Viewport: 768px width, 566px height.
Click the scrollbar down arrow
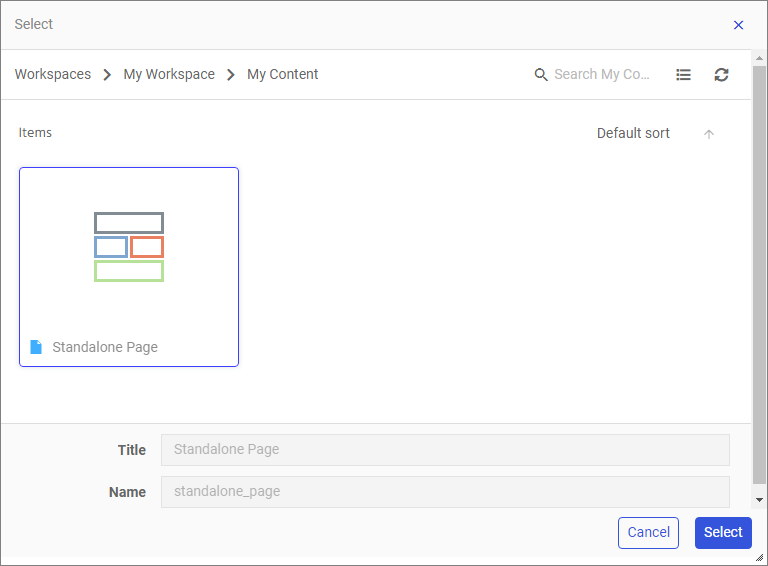coord(759,499)
